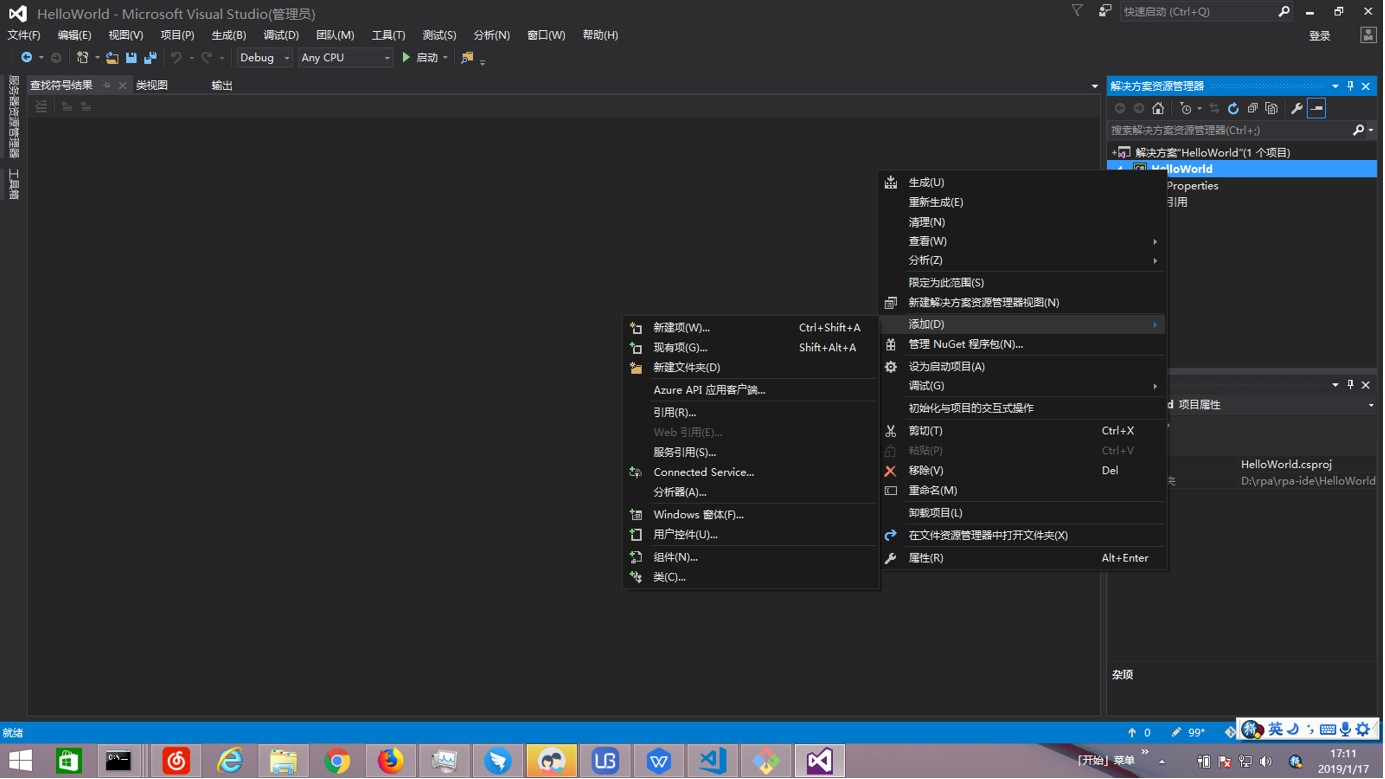
Task: Switch to the 类视图 tab
Action: click(x=152, y=86)
